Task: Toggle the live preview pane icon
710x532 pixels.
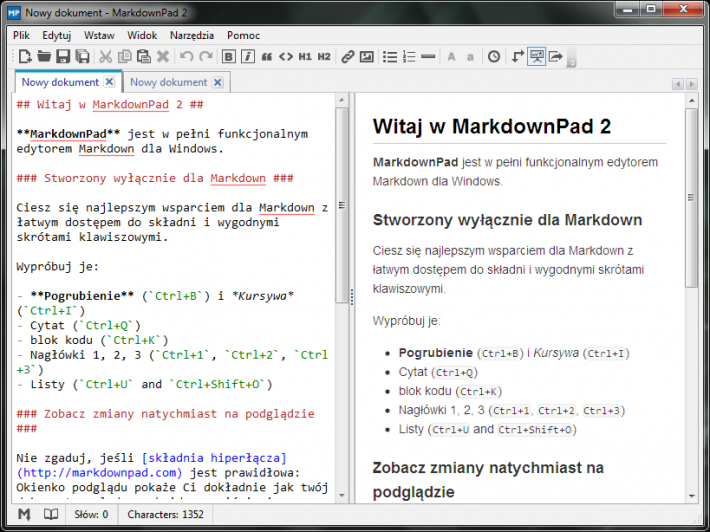Action: [537, 57]
